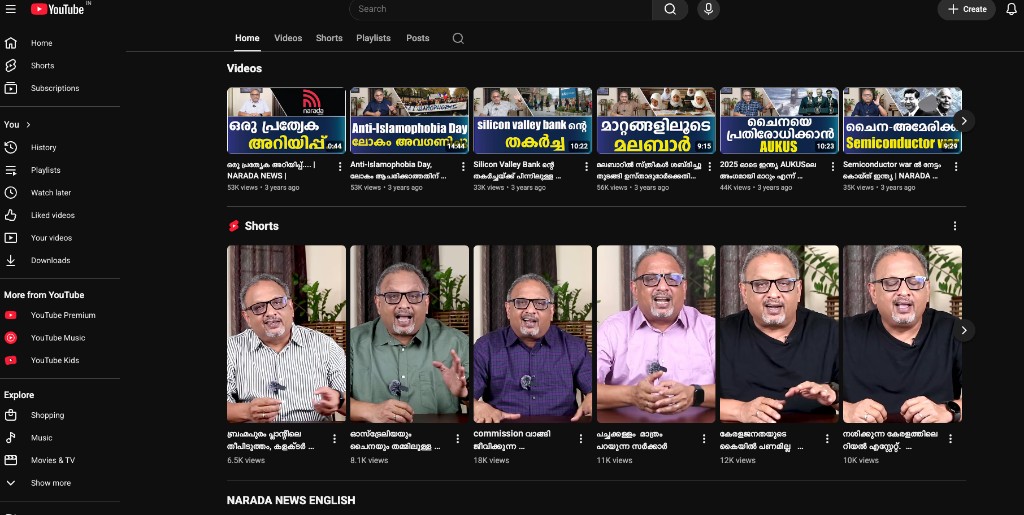The height and width of the screenshot is (515, 1024).
Task: Open NARADA NEWS ENGLISH section link
Action: tap(291, 501)
